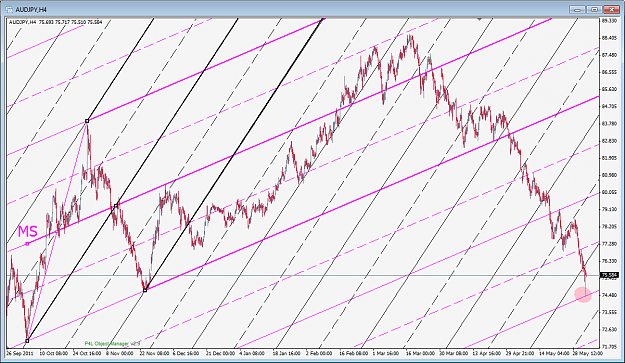The height and width of the screenshot is (363, 625).
Task: Click the 87.480 price level on the axis
Action: pyautogui.click(x=610, y=55)
